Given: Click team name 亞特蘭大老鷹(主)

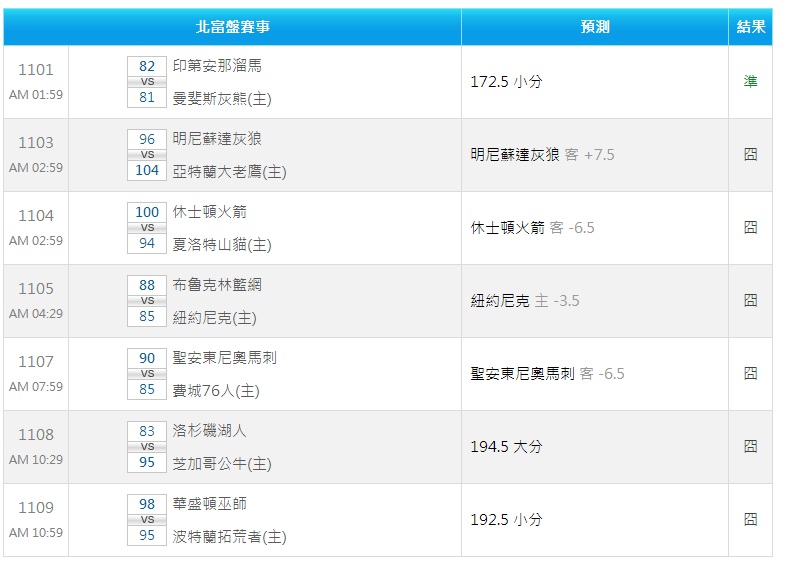Looking at the screenshot, I should [x=229, y=172].
